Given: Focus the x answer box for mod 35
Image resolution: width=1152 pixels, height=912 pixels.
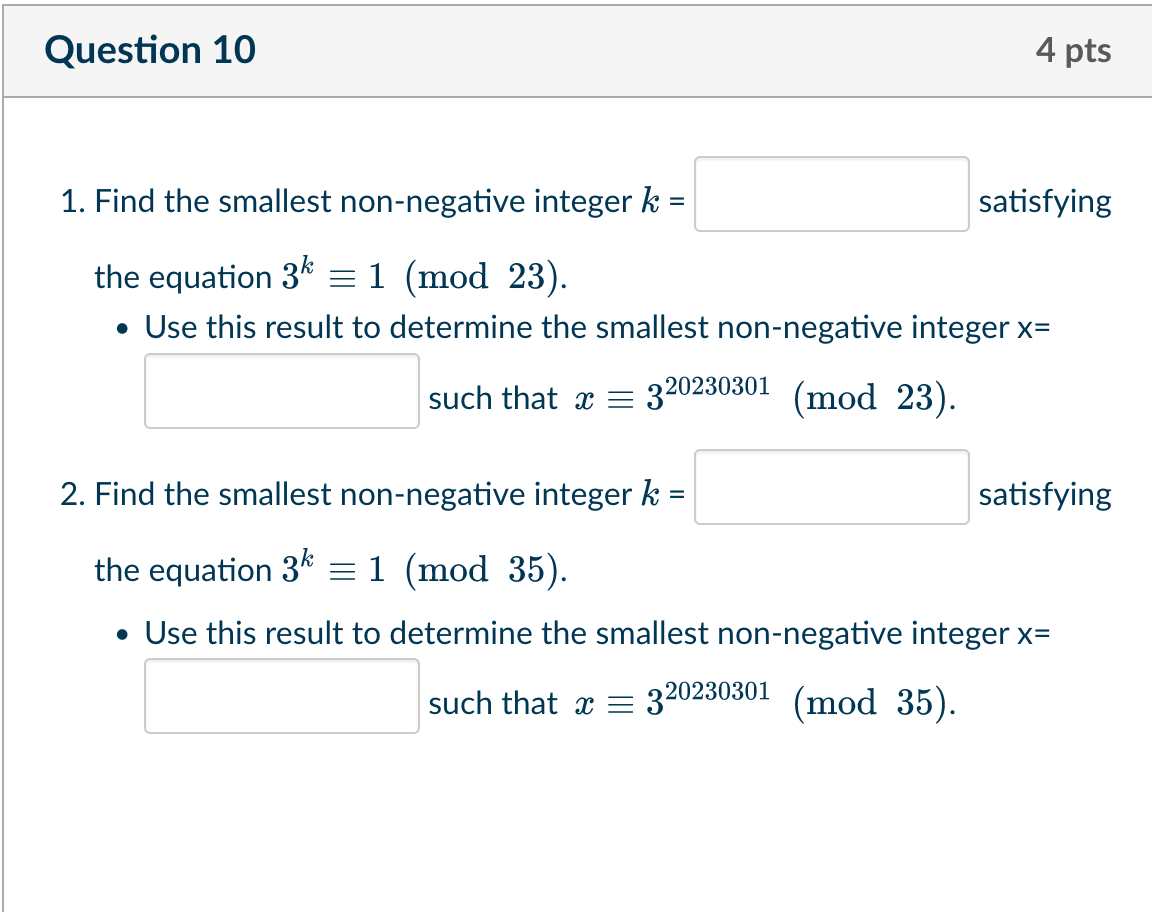Looking at the screenshot, I should click(282, 696).
